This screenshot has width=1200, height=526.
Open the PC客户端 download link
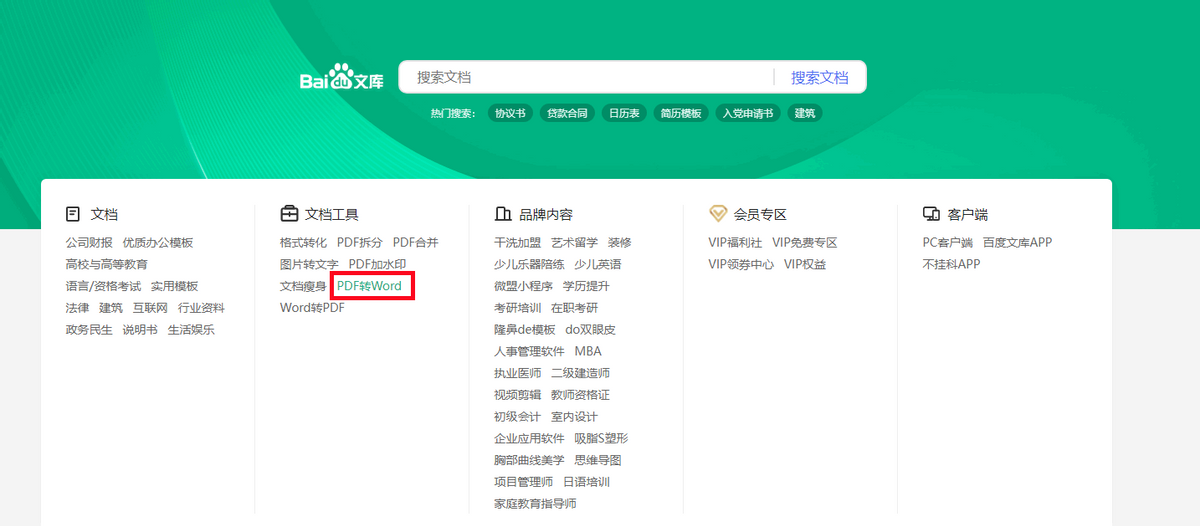(948, 242)
